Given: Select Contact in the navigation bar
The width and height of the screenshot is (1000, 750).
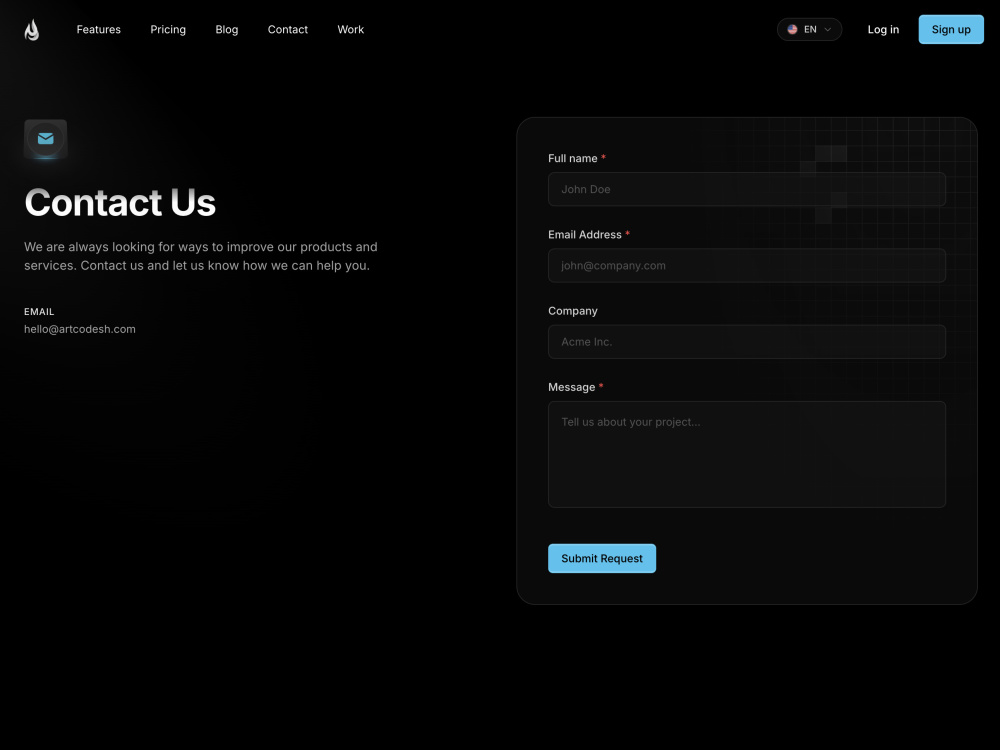Looking at the screenshot, I should [x=288, y=29].
